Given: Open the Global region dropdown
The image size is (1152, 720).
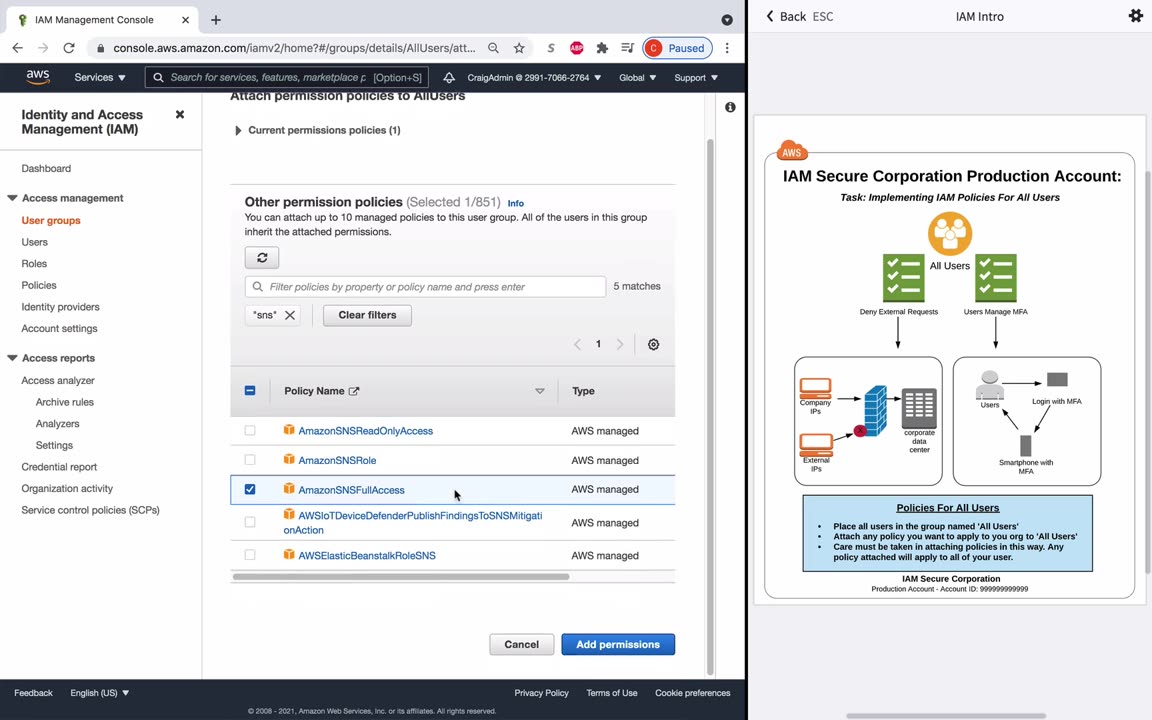Looking at the screenshot, I should [x=638, y=77].
